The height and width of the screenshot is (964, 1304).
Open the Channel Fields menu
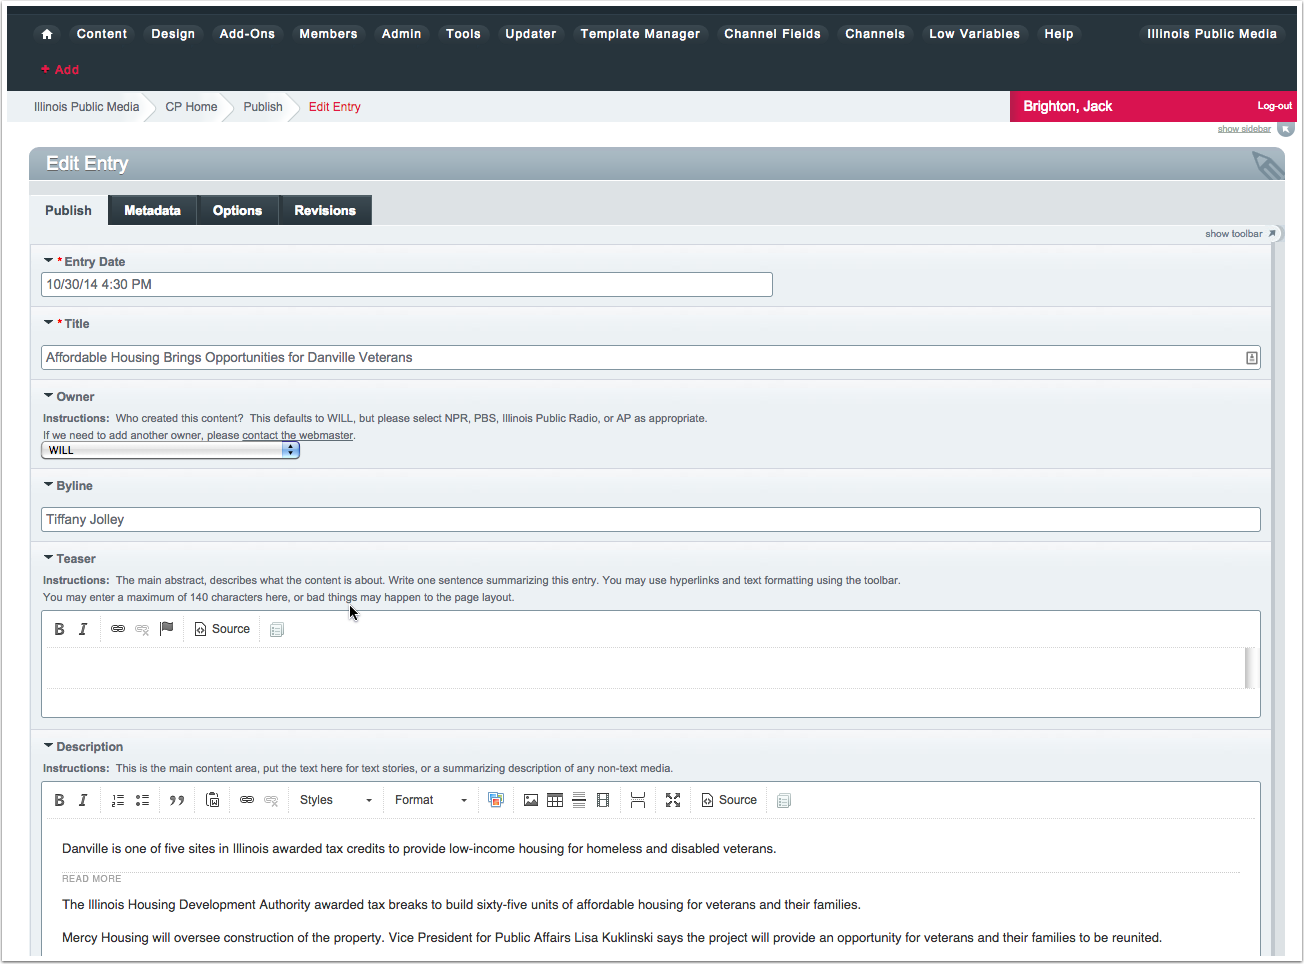(x=772, y=34)
